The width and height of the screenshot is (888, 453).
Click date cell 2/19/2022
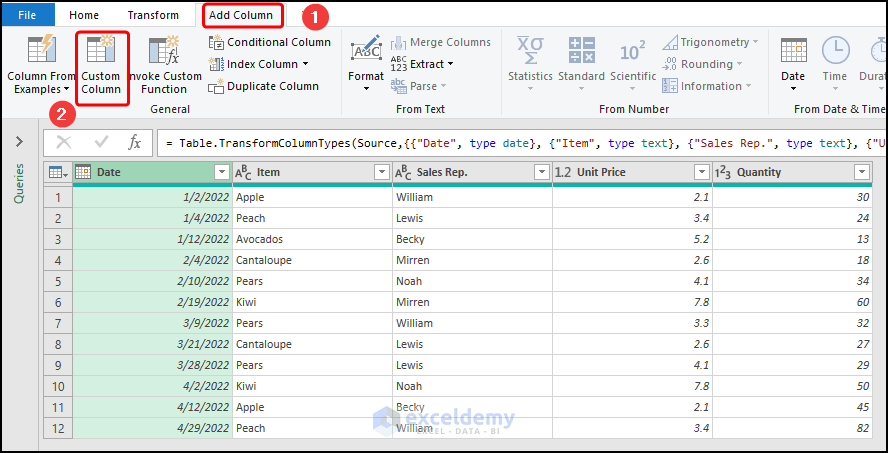[153, 302]
